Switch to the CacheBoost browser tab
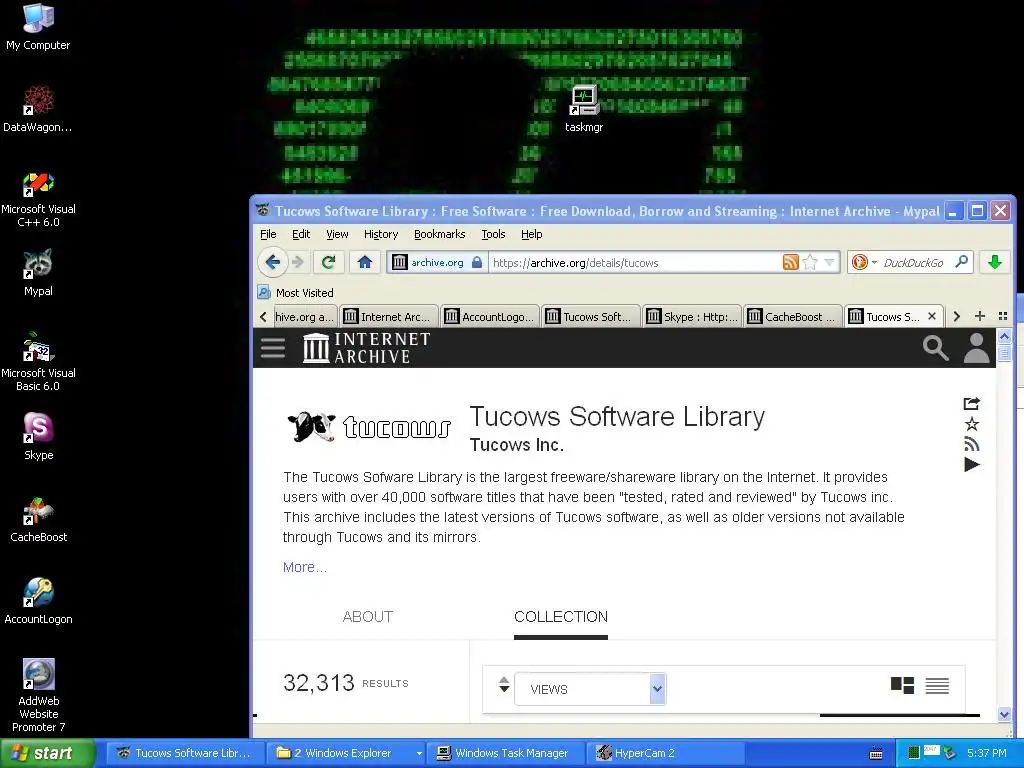Screen dimensions: 1024x768 click(x=792, y=317)
